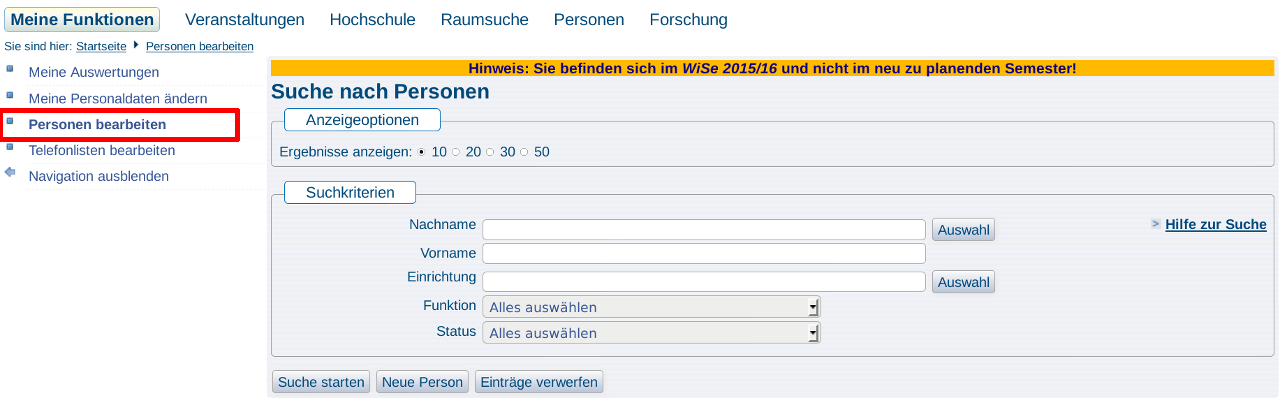Open the Veranstaltungen menu
The width and height of the screenshot is (1280, 398).
[x=245, y=20]
